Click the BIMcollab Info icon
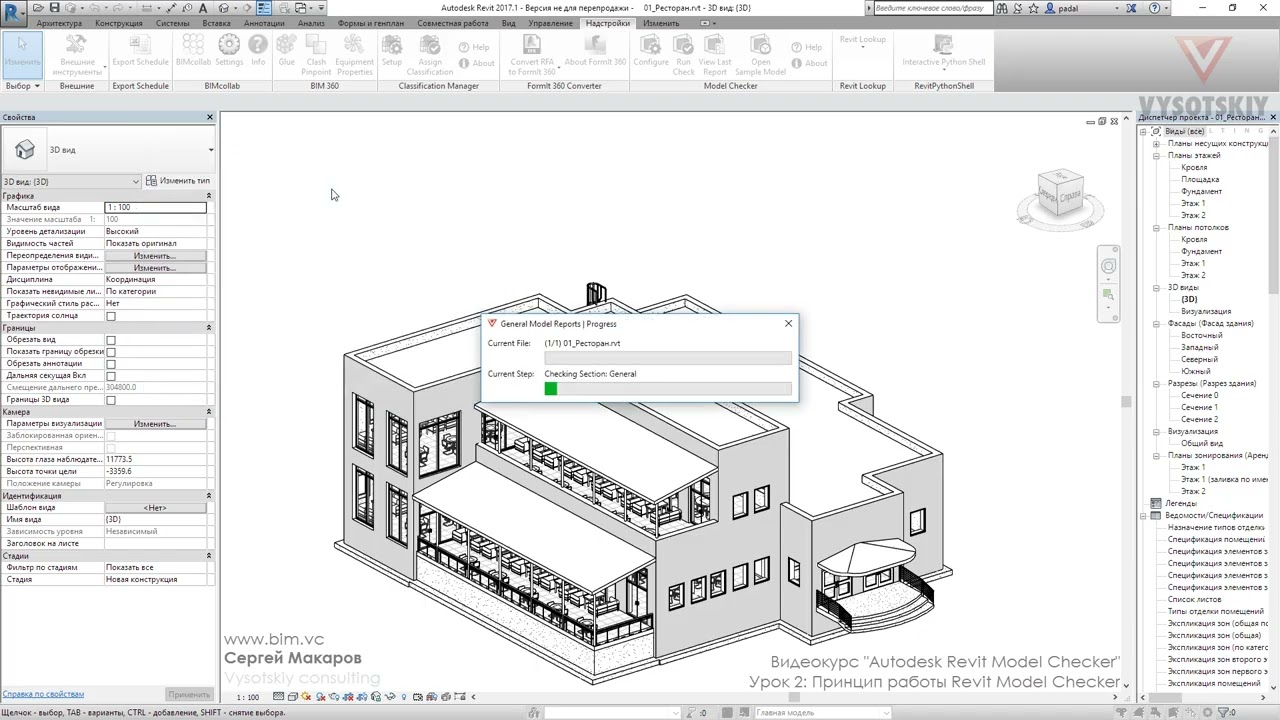Image resolution: width=1280 pixels, height=720 pixels. pos(258,52)
